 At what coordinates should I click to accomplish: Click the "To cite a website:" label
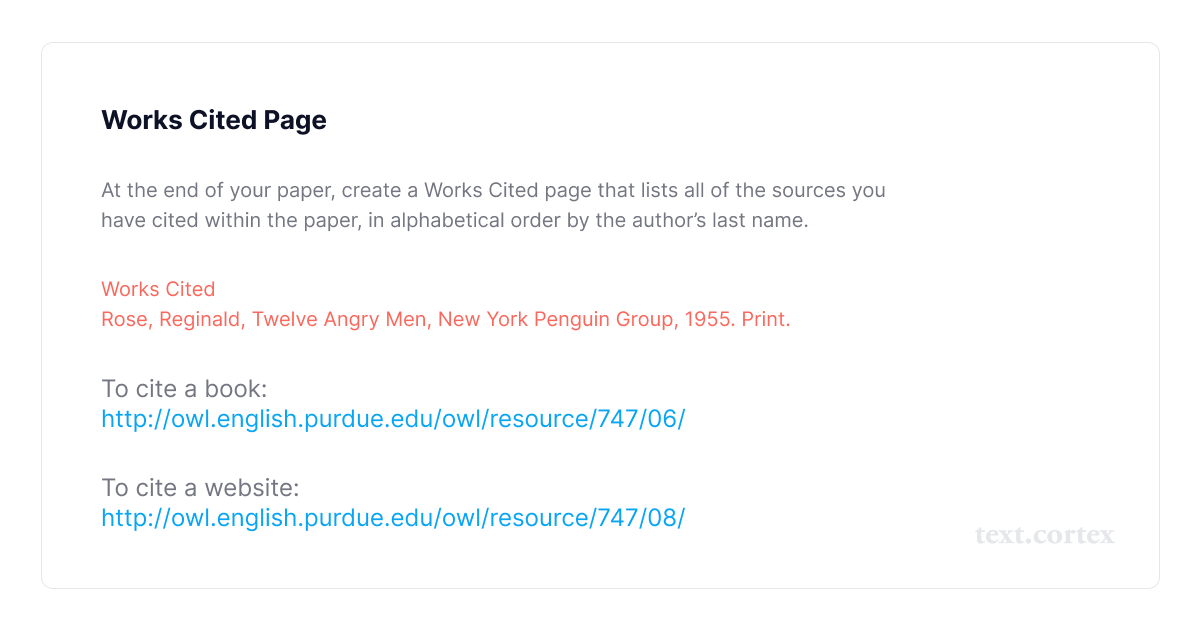pyautogui.click(x=200, y=488)
